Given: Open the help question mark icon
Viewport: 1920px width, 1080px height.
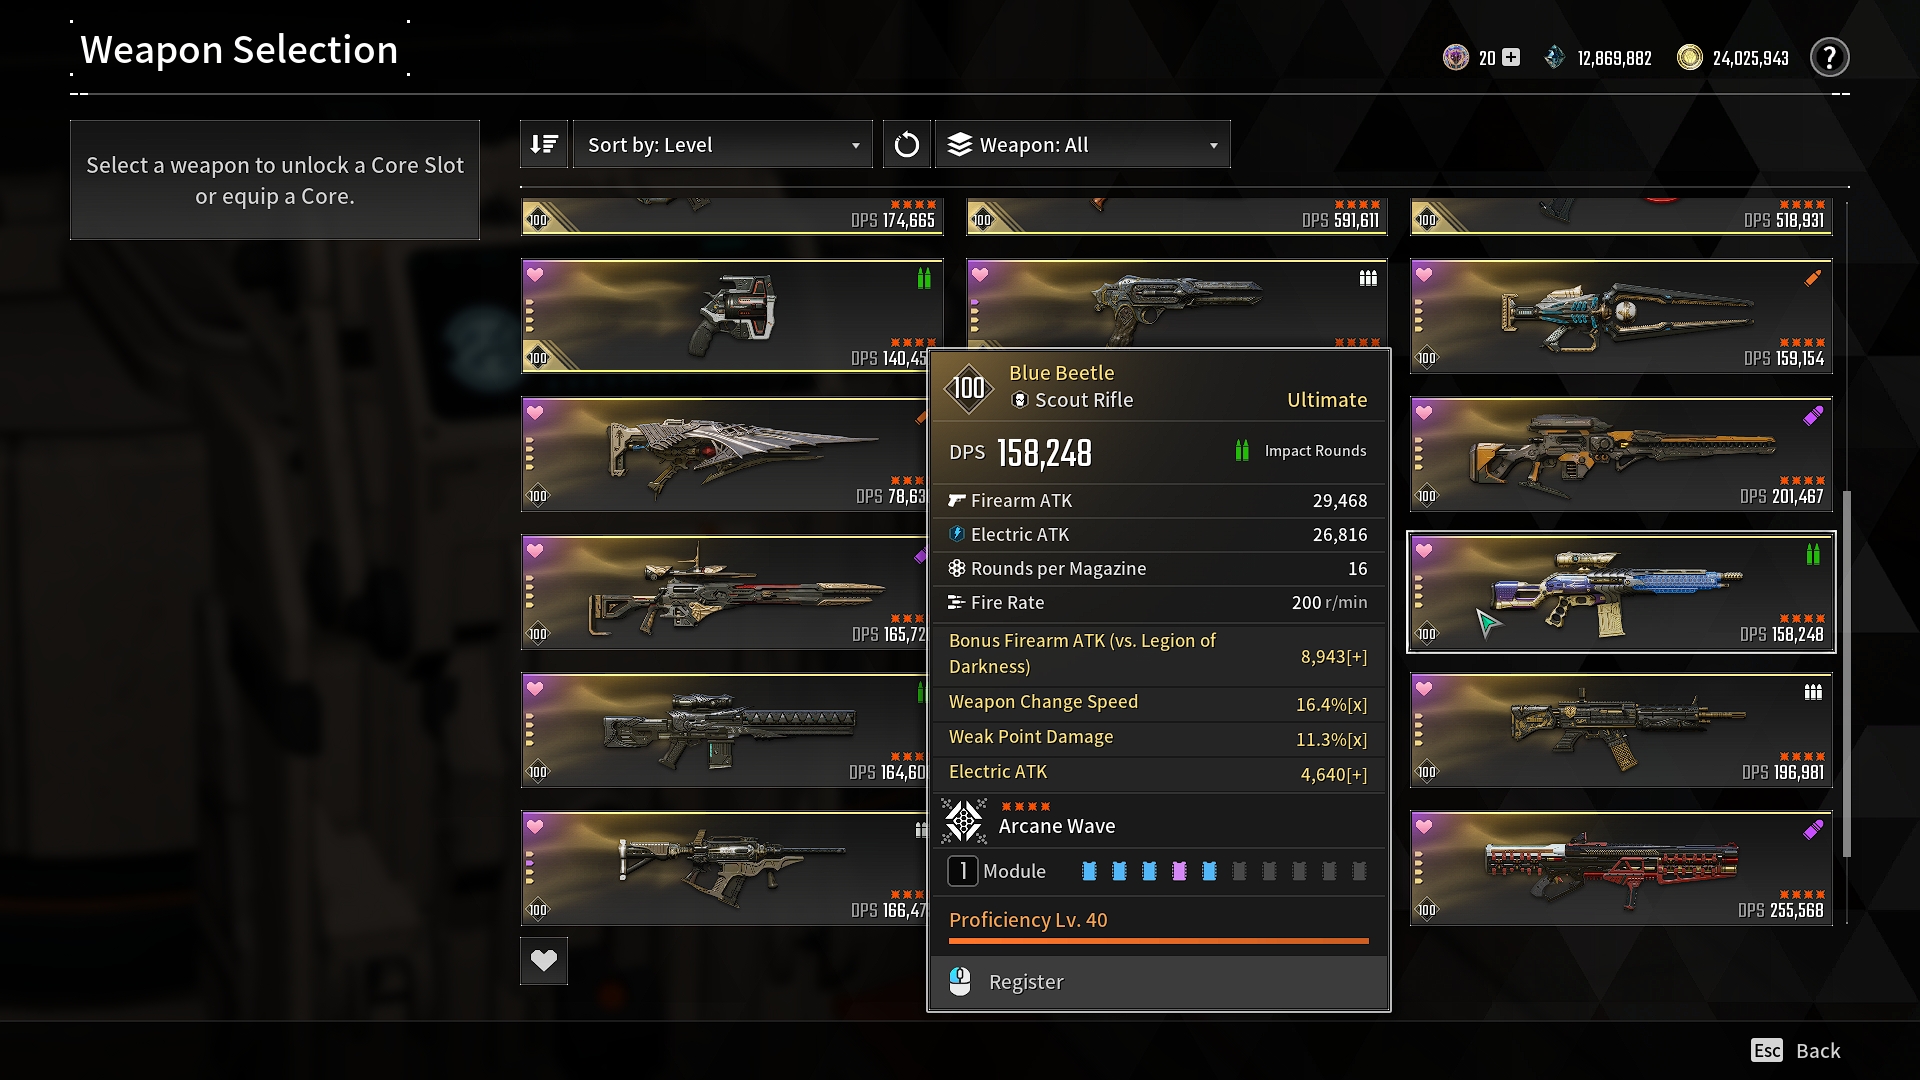Looking at the screenshot, I should (x=1829, y=58).
